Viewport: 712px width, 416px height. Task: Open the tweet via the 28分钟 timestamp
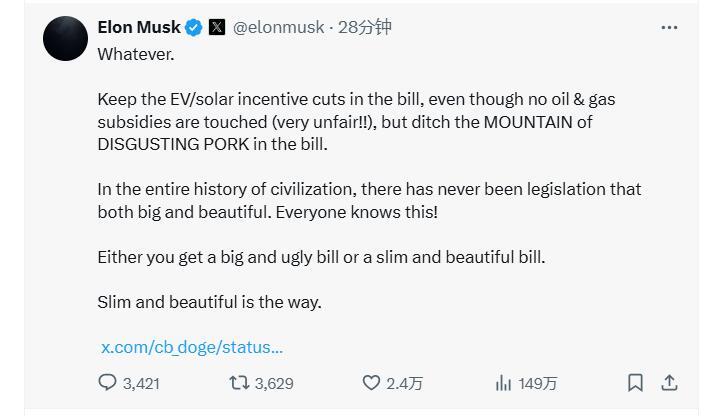(364, 27)
